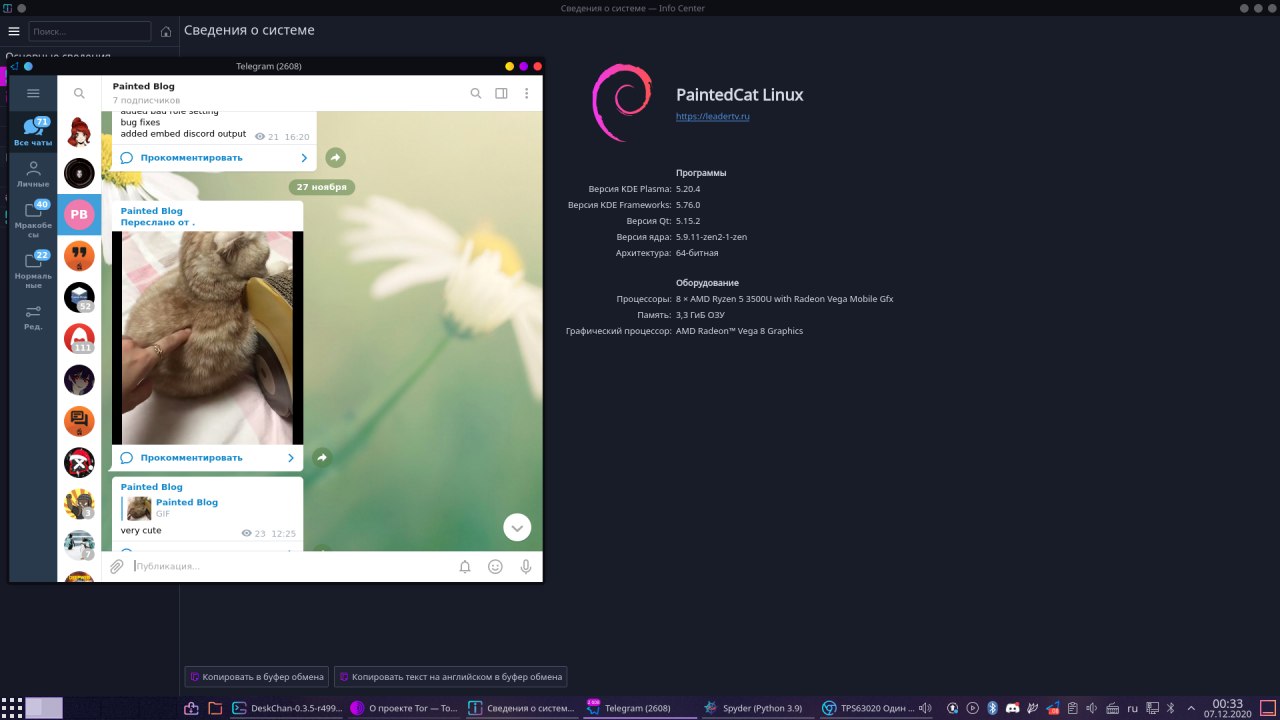Click the '27 ноября' date badge
The height and width of the screenshot is (720, 1280).
pos(322,187)
